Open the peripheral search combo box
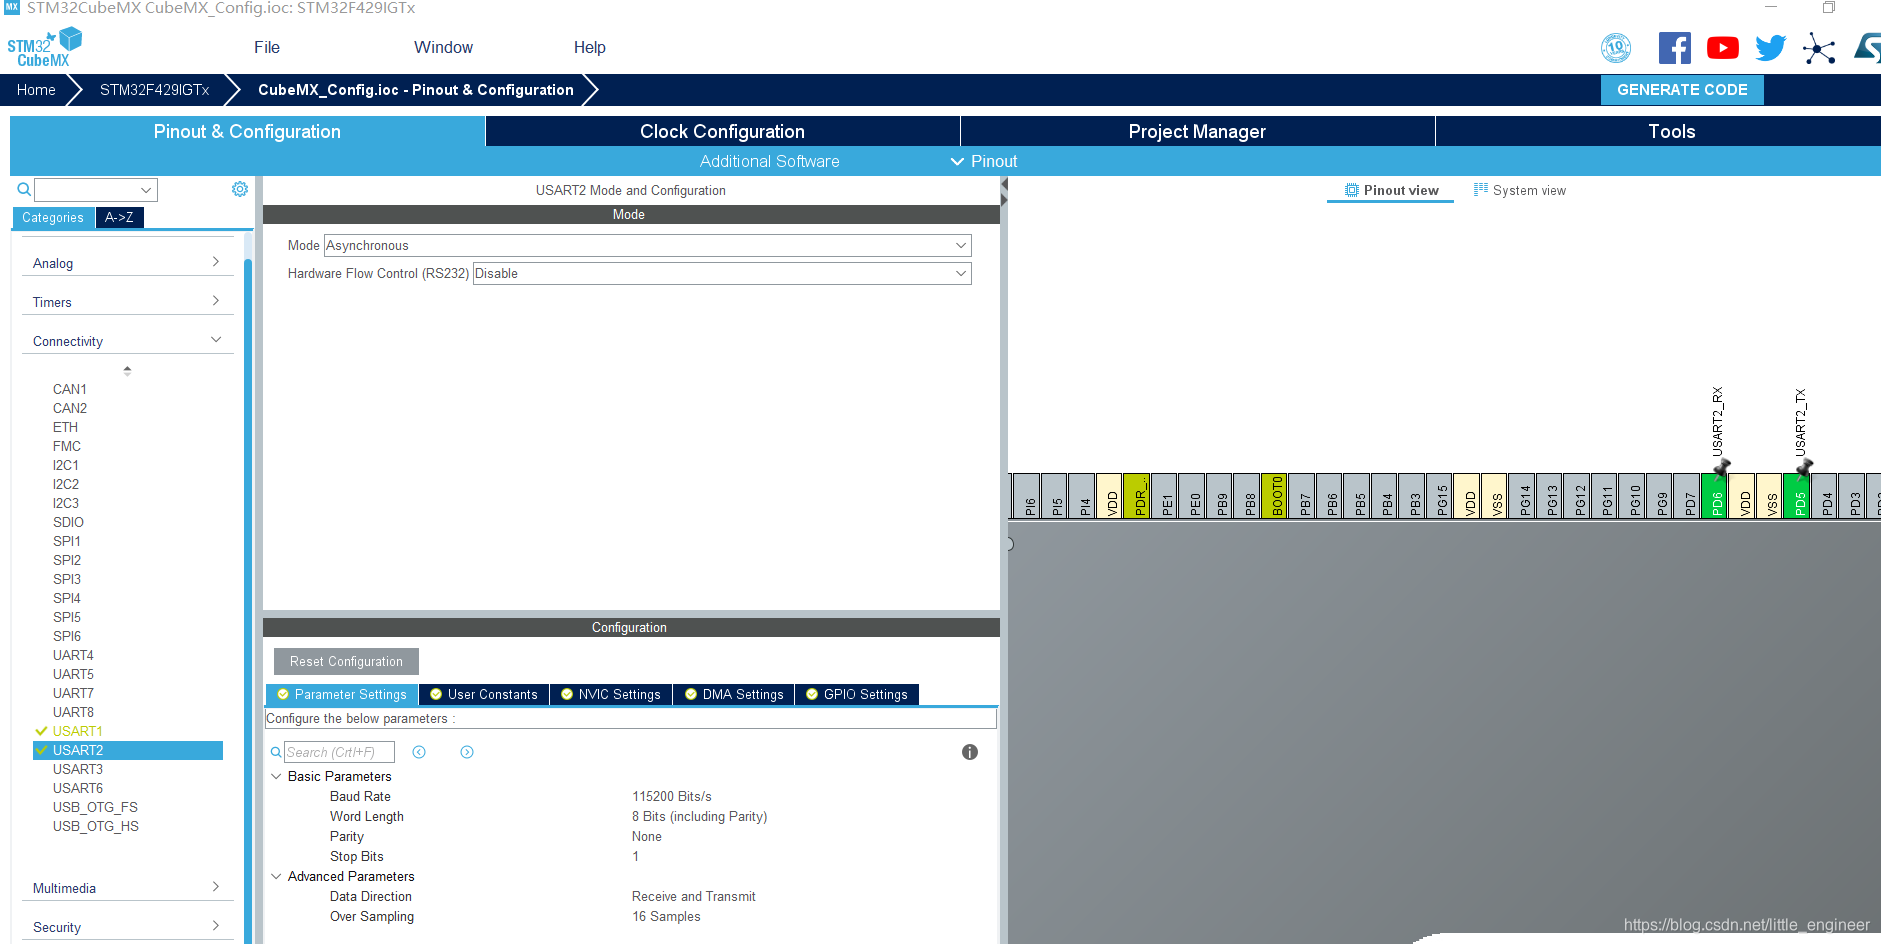The width and height of the screenshot is (1881, 944). click(x=96, y=190)
